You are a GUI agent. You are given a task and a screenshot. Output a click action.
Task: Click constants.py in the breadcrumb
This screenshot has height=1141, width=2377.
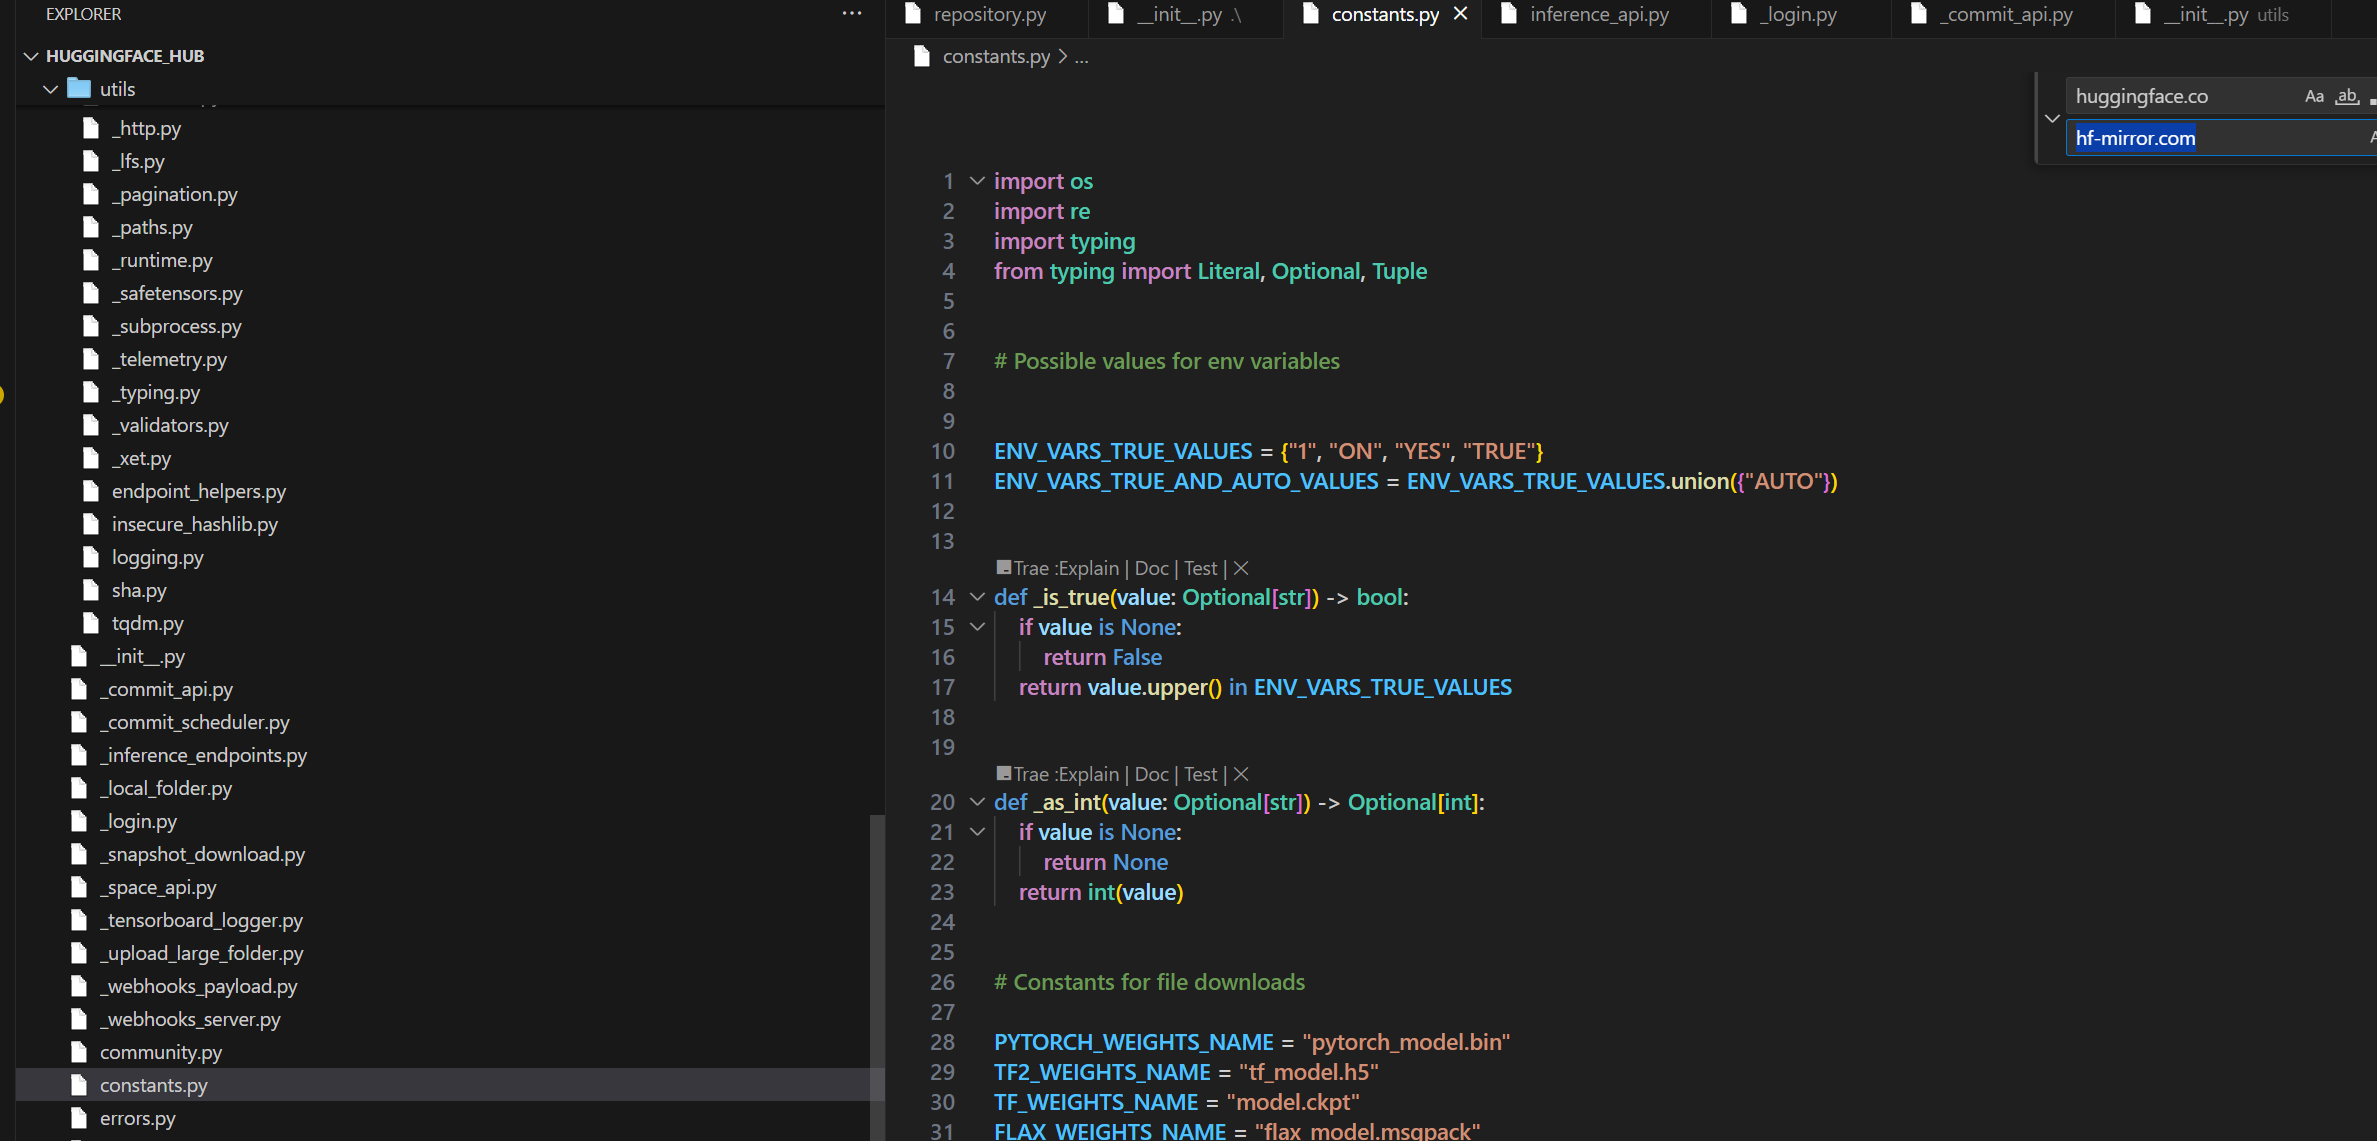tap(996, 56)
